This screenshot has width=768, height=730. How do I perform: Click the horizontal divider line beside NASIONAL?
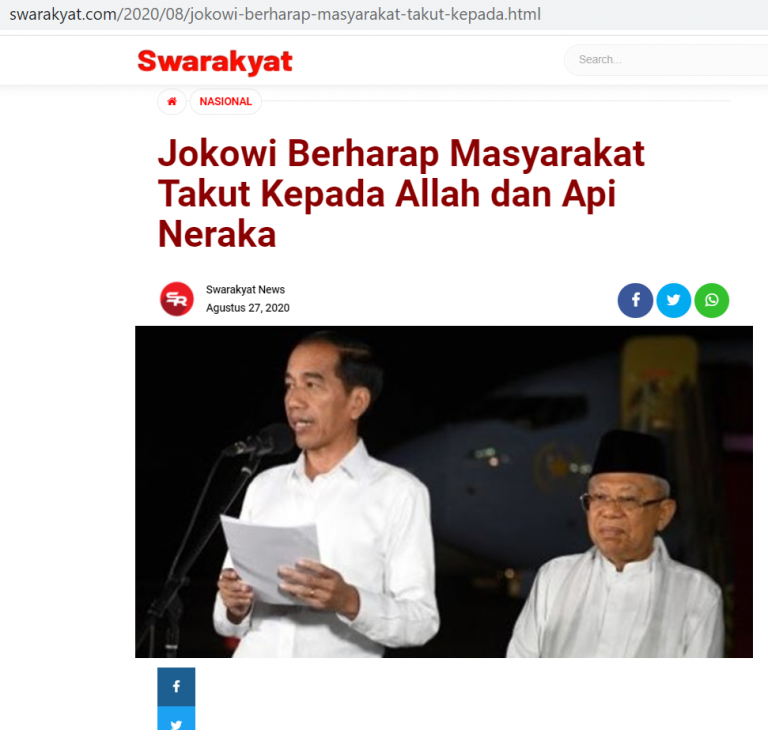click(x=496, y=101)
